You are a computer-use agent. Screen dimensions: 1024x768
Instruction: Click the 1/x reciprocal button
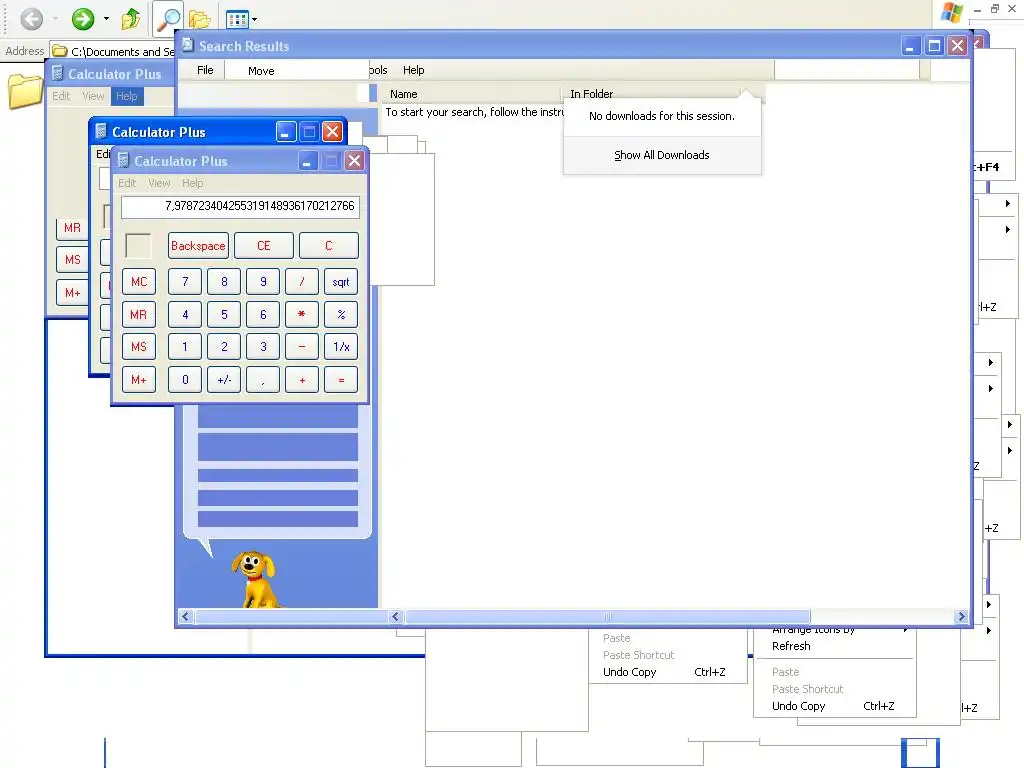[341, 347]
